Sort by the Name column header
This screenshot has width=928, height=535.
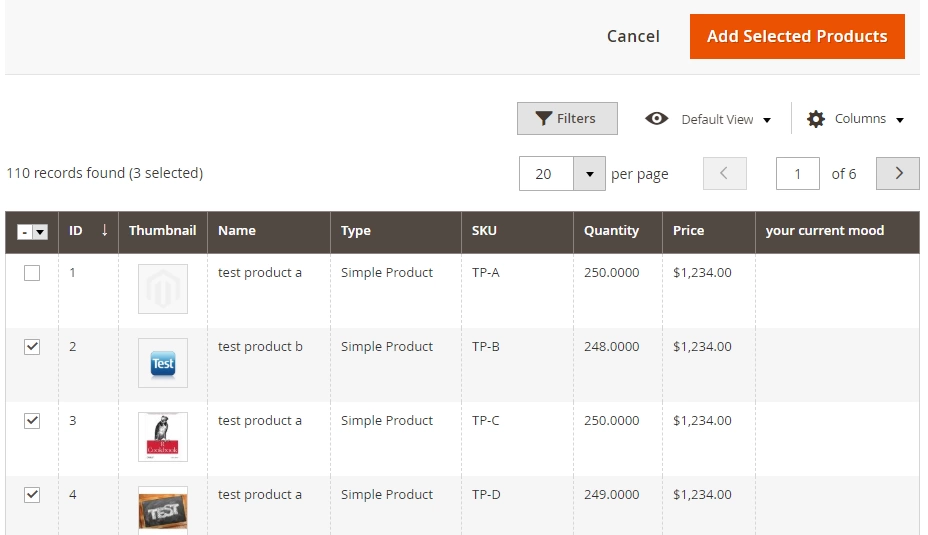(269, 231)
